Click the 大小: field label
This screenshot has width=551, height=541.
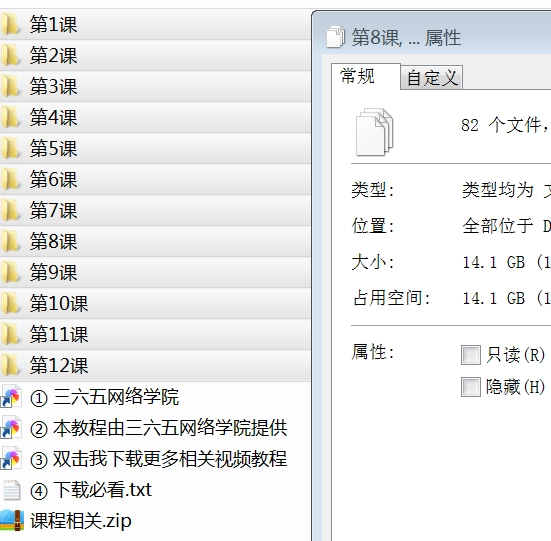373,262
